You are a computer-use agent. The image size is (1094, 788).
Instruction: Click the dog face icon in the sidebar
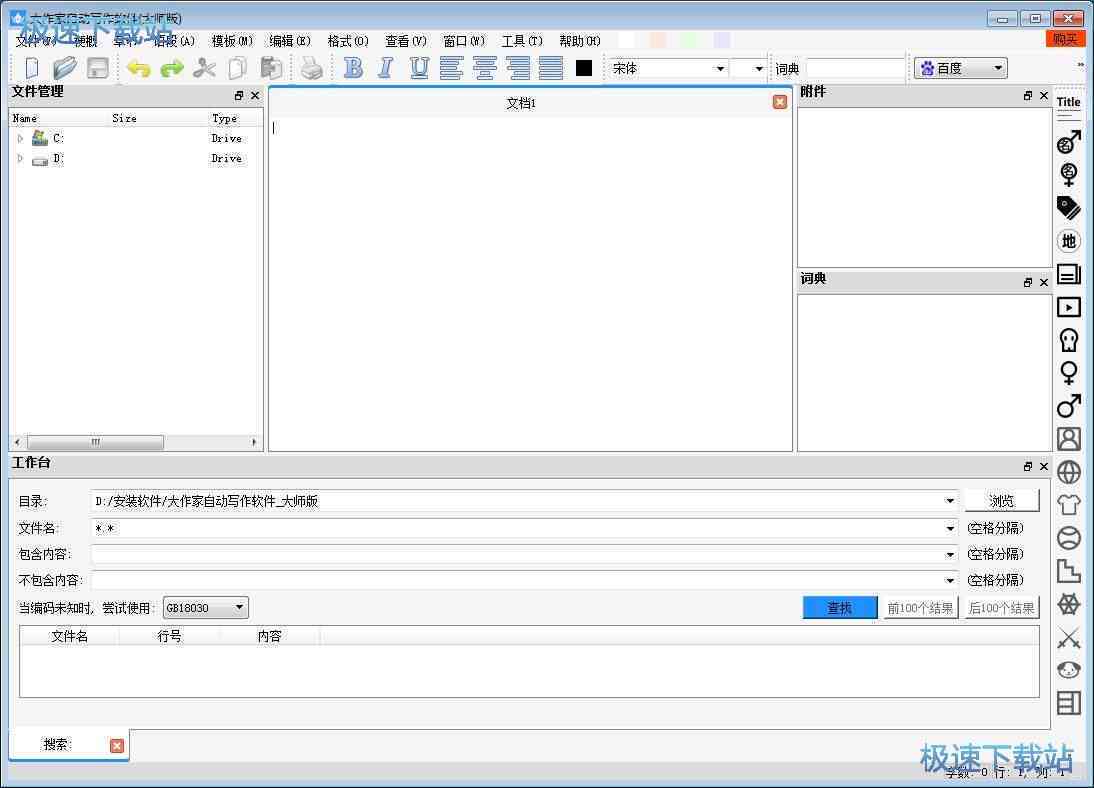(x=1068, y=670)
